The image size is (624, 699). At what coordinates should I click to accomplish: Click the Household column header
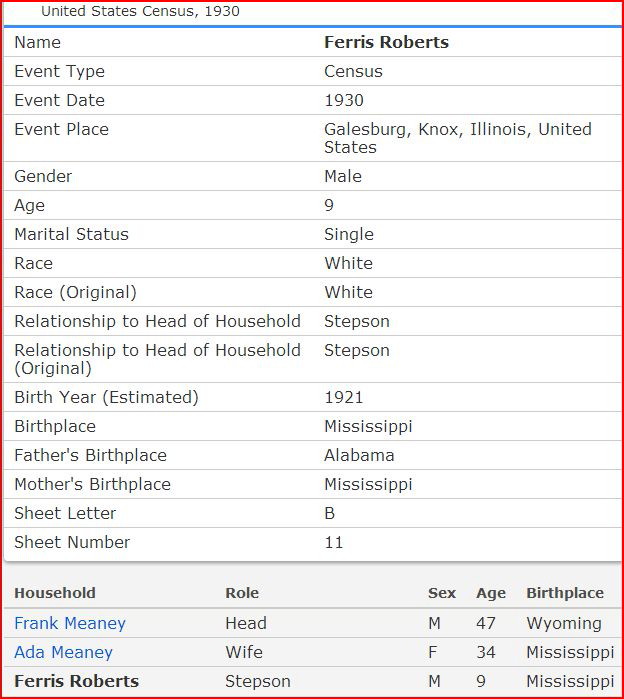[55, 593]
